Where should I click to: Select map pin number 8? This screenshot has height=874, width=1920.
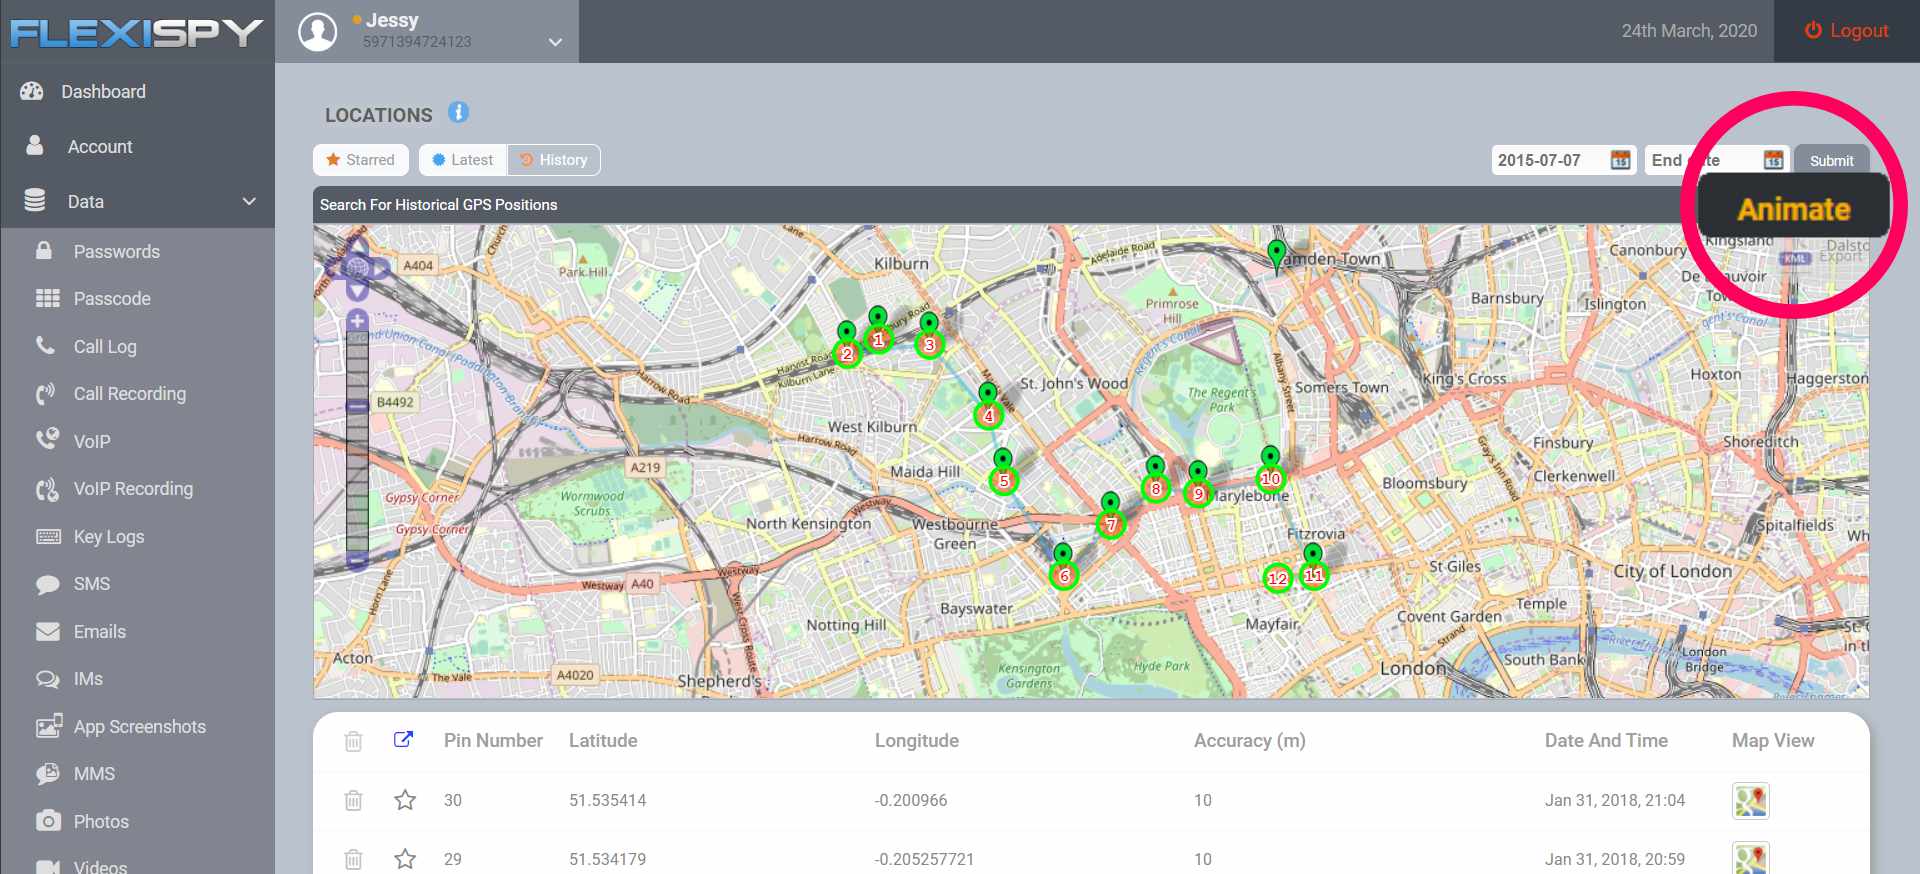(1156, 488)
